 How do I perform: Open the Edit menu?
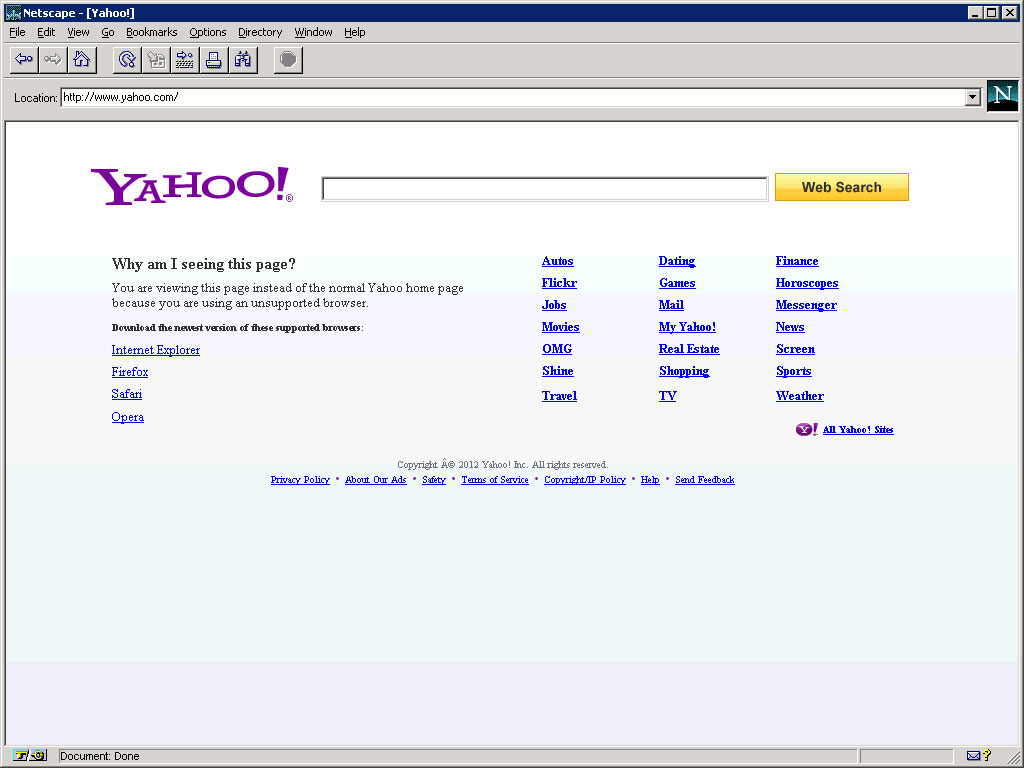tap(46, 32)
